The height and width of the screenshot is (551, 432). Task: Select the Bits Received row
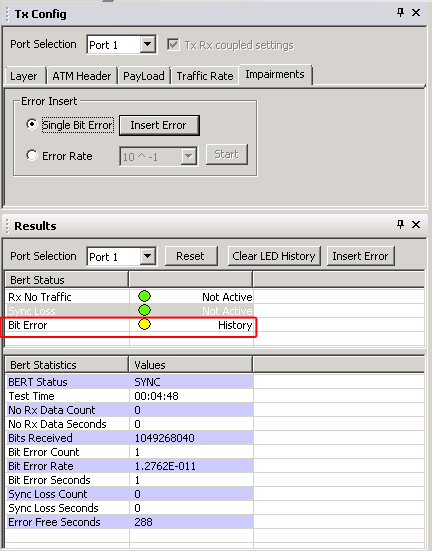(130, 438)
